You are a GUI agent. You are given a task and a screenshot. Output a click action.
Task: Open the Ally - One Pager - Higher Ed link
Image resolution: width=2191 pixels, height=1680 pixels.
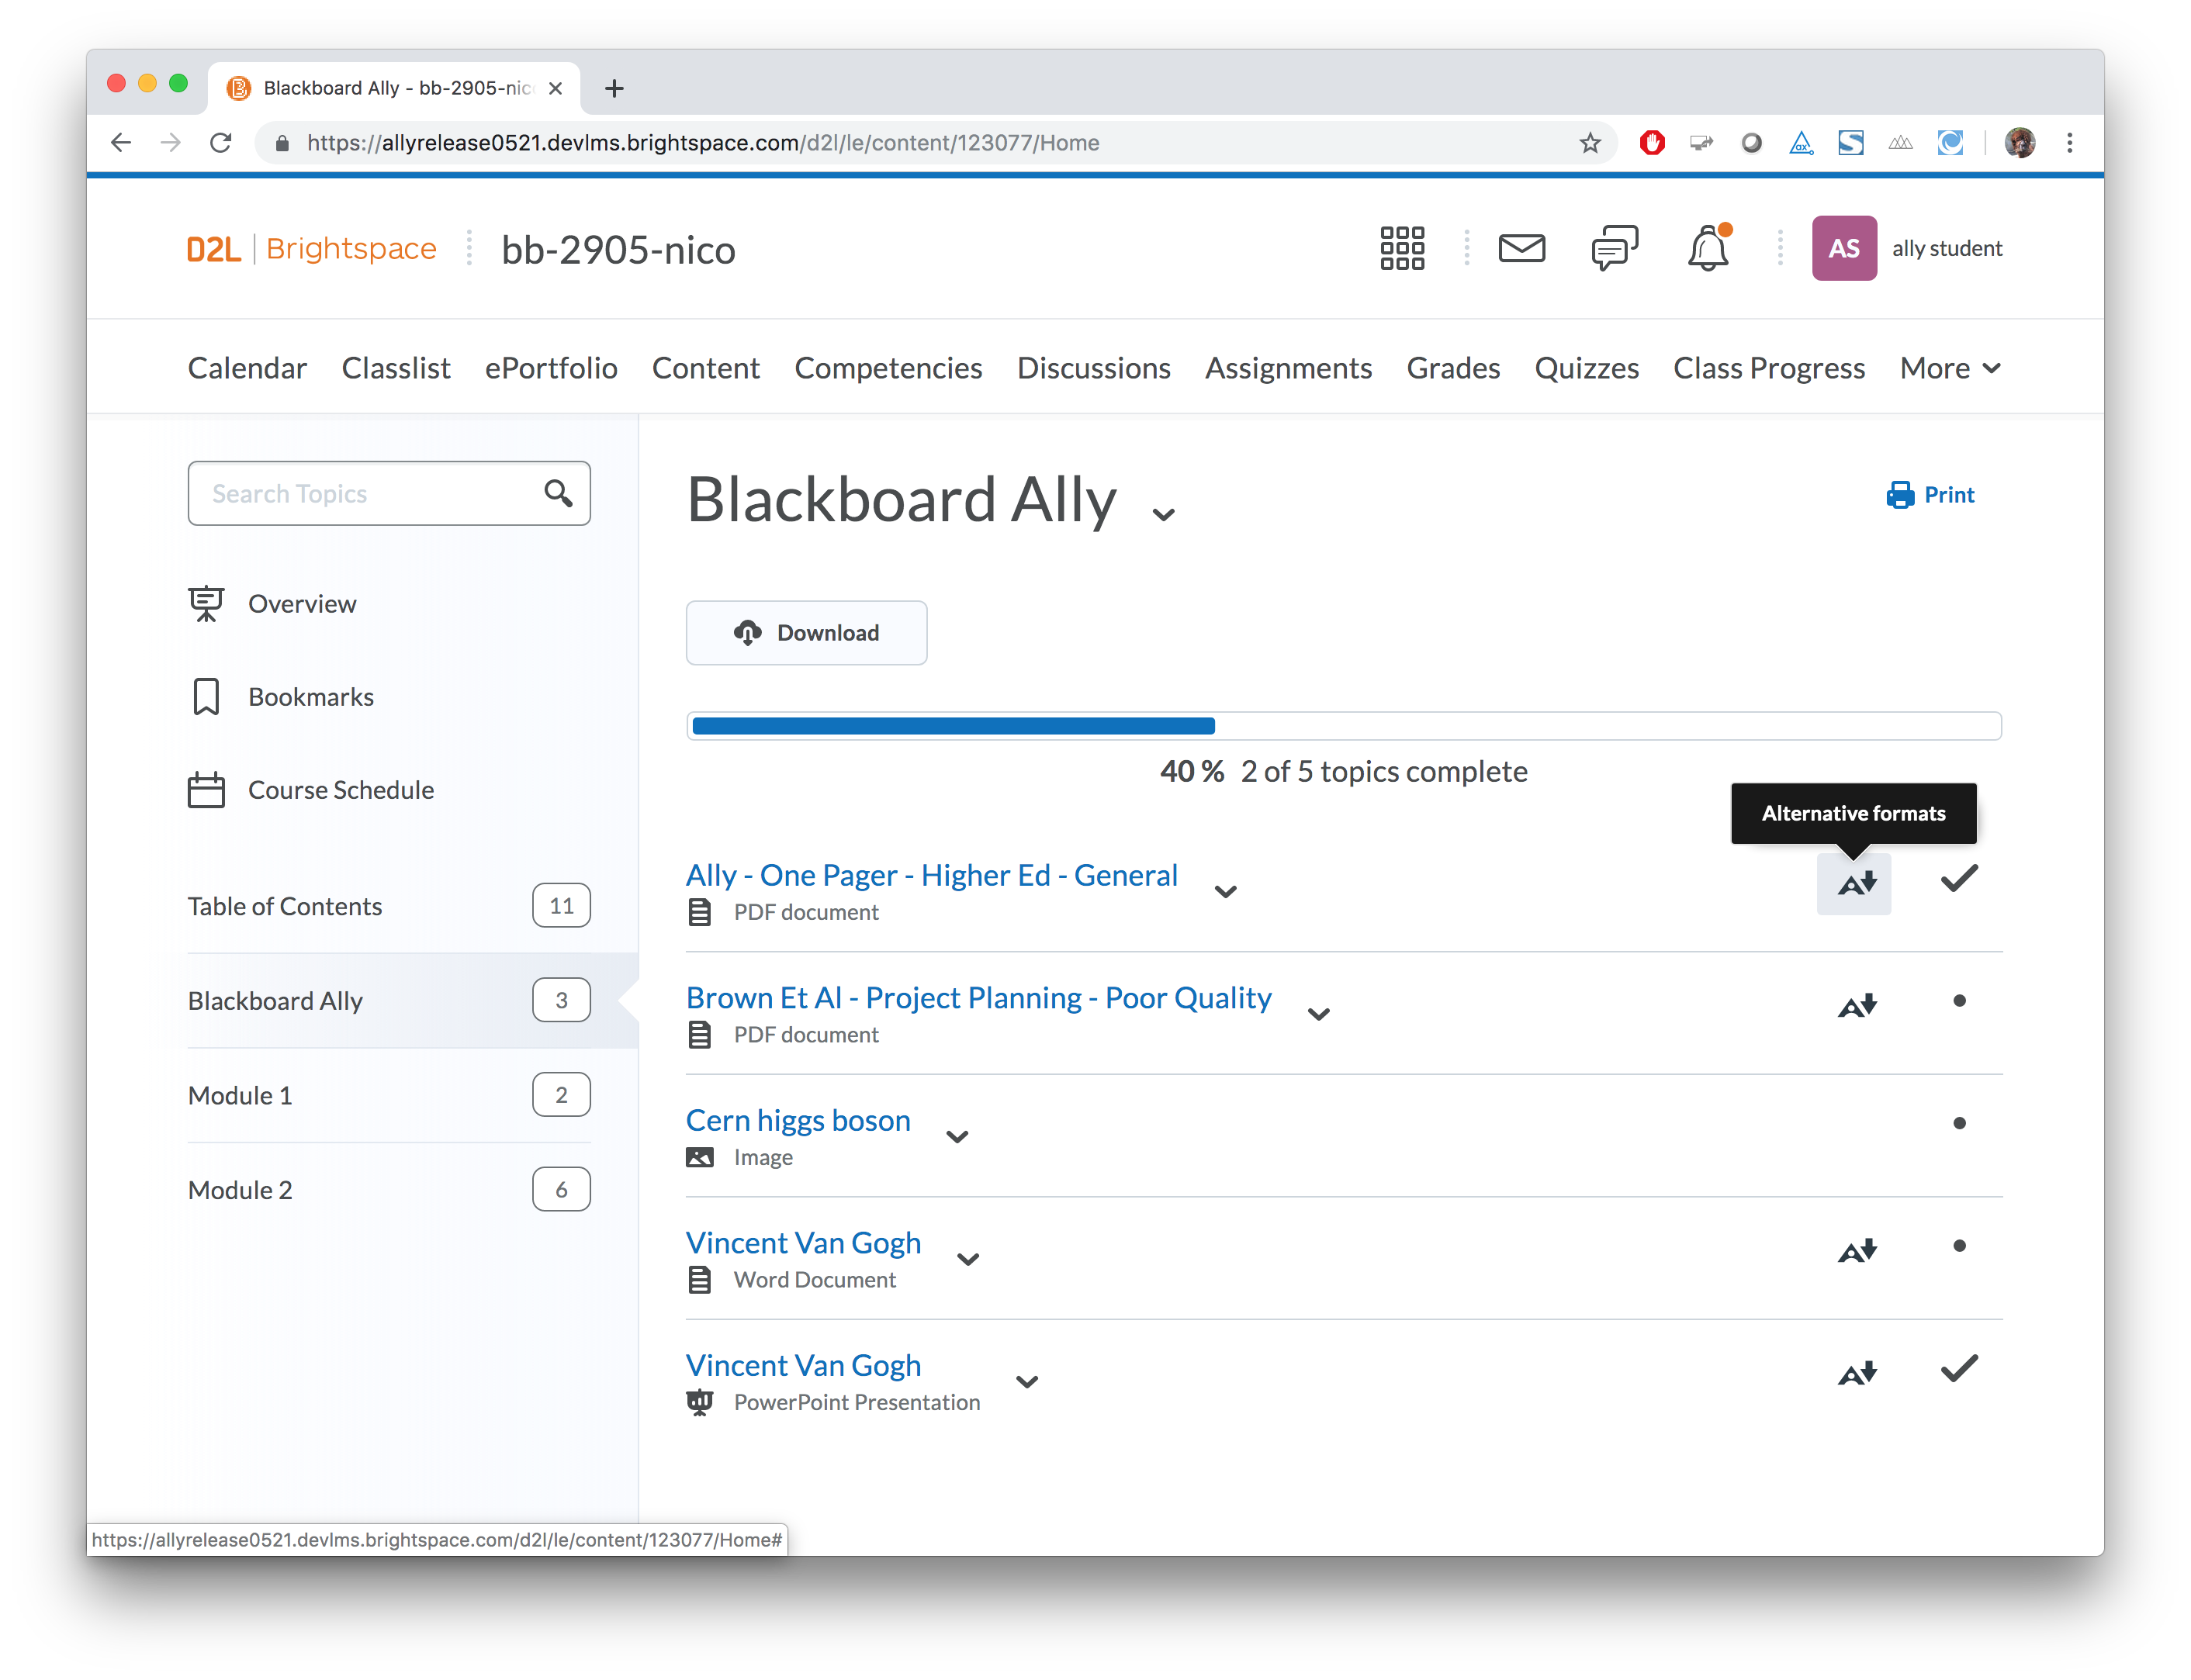coord(931,875)
